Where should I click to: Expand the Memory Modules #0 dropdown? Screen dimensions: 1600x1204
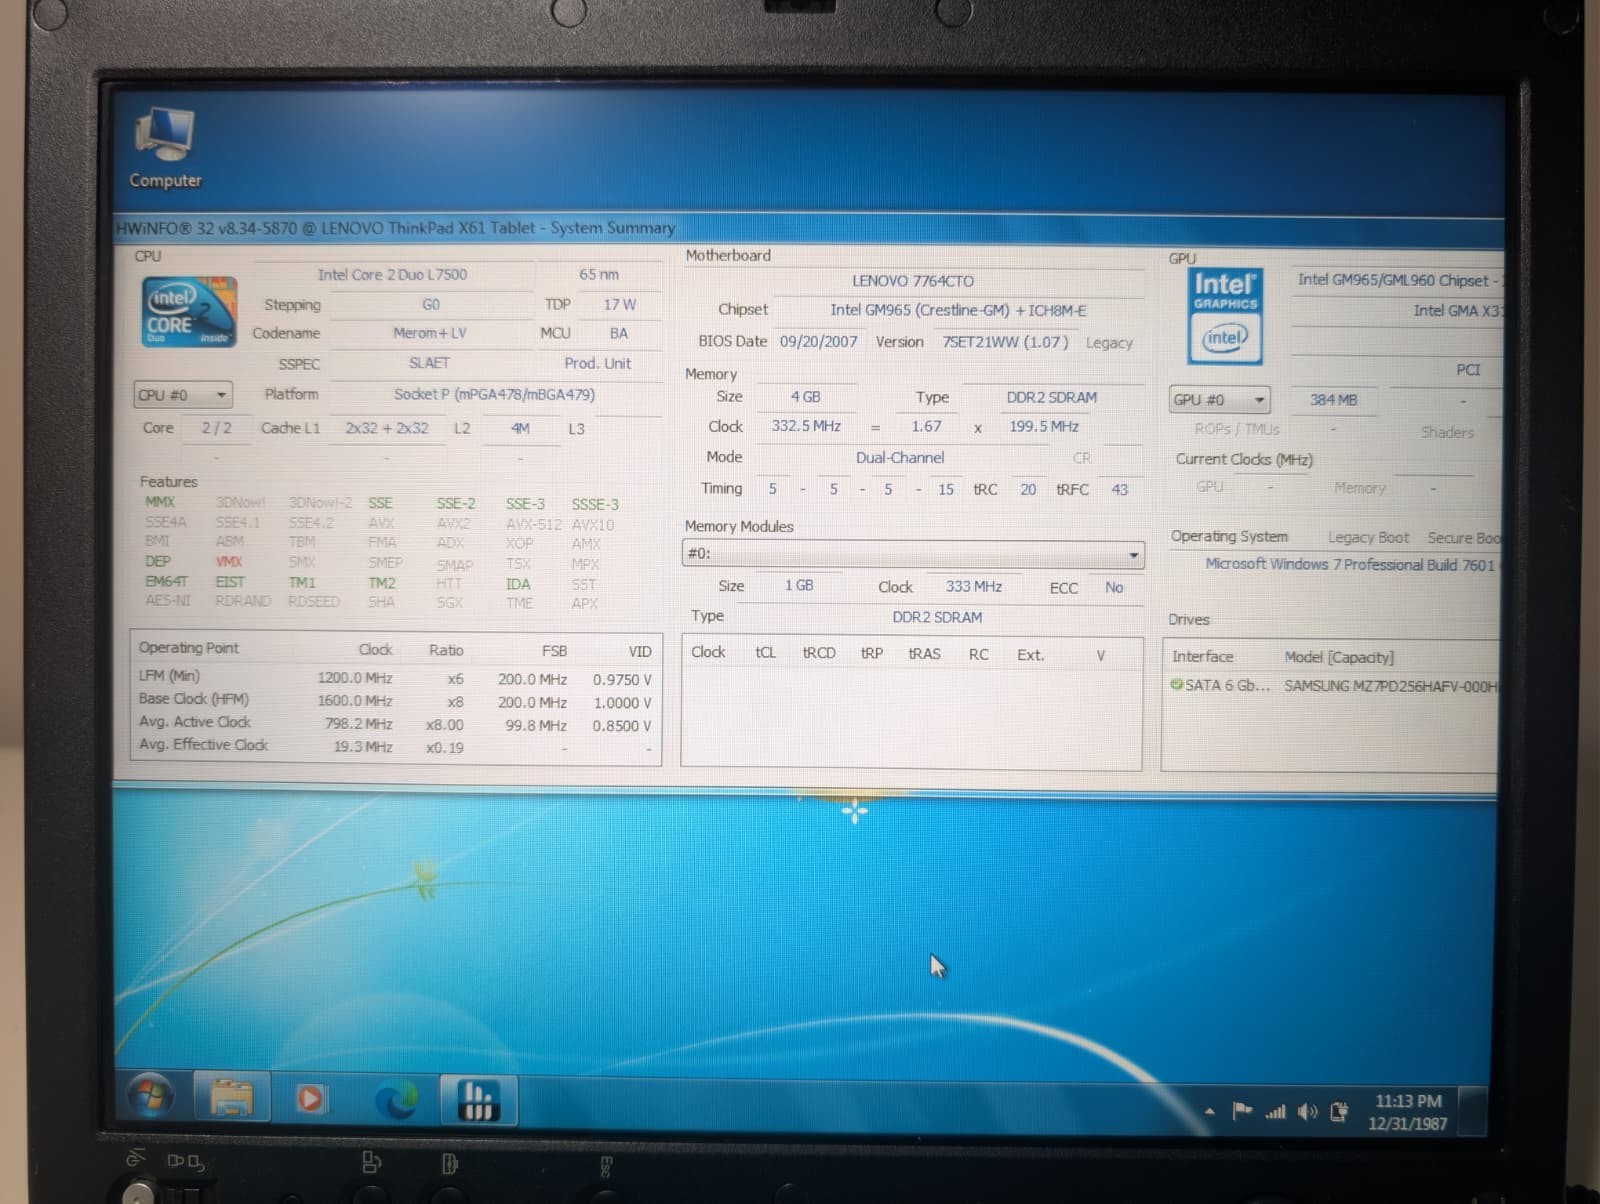tap(913, 553)
